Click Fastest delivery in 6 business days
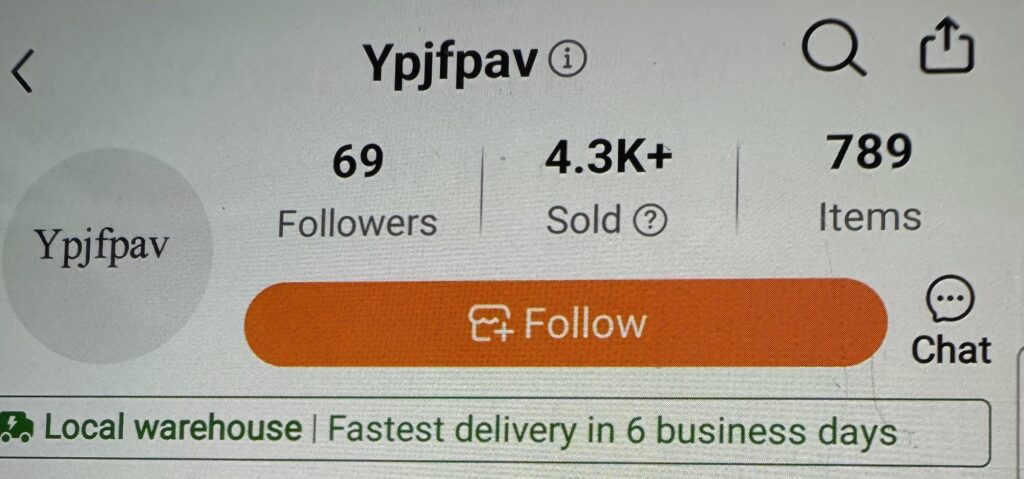 (613, 432)
